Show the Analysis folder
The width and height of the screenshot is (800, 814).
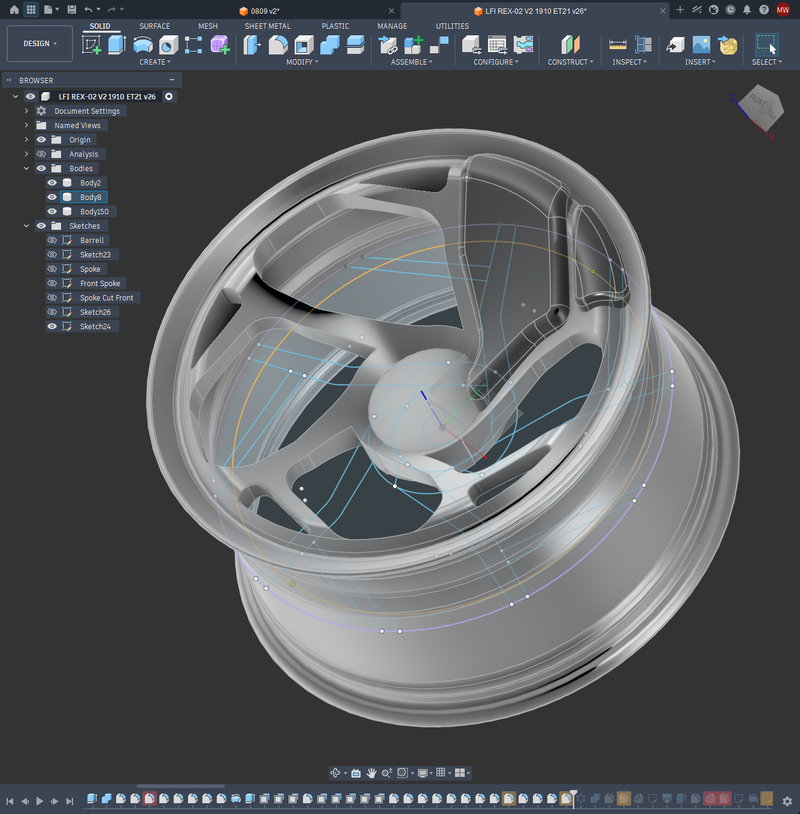(41, 154)
